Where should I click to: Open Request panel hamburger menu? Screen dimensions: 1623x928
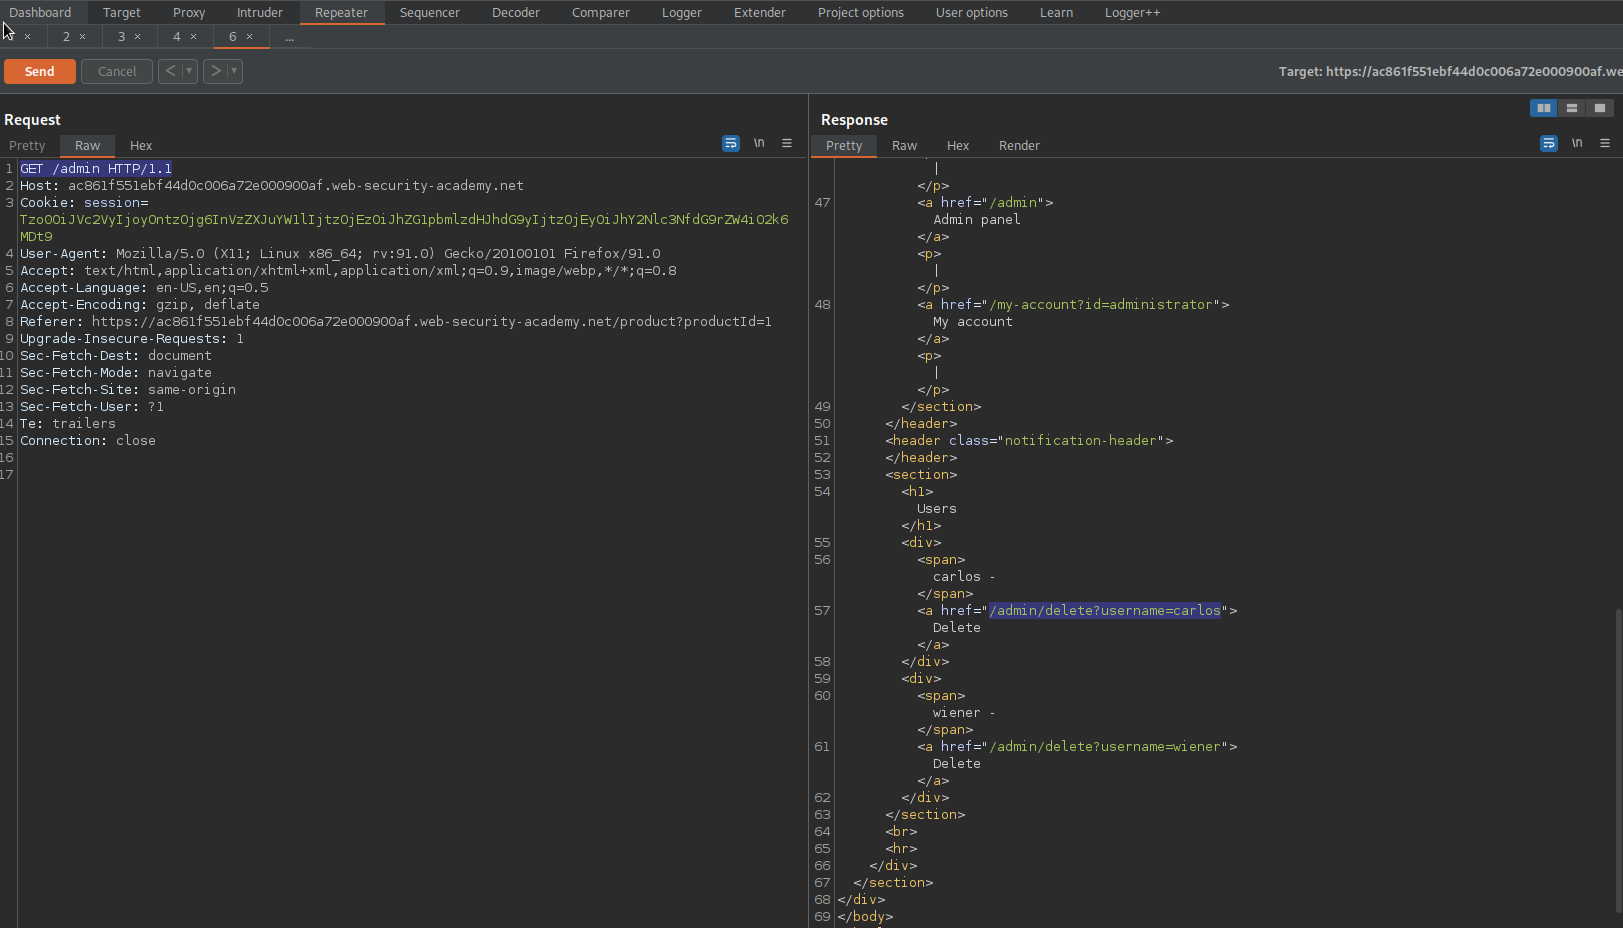(x=787, y=143)
